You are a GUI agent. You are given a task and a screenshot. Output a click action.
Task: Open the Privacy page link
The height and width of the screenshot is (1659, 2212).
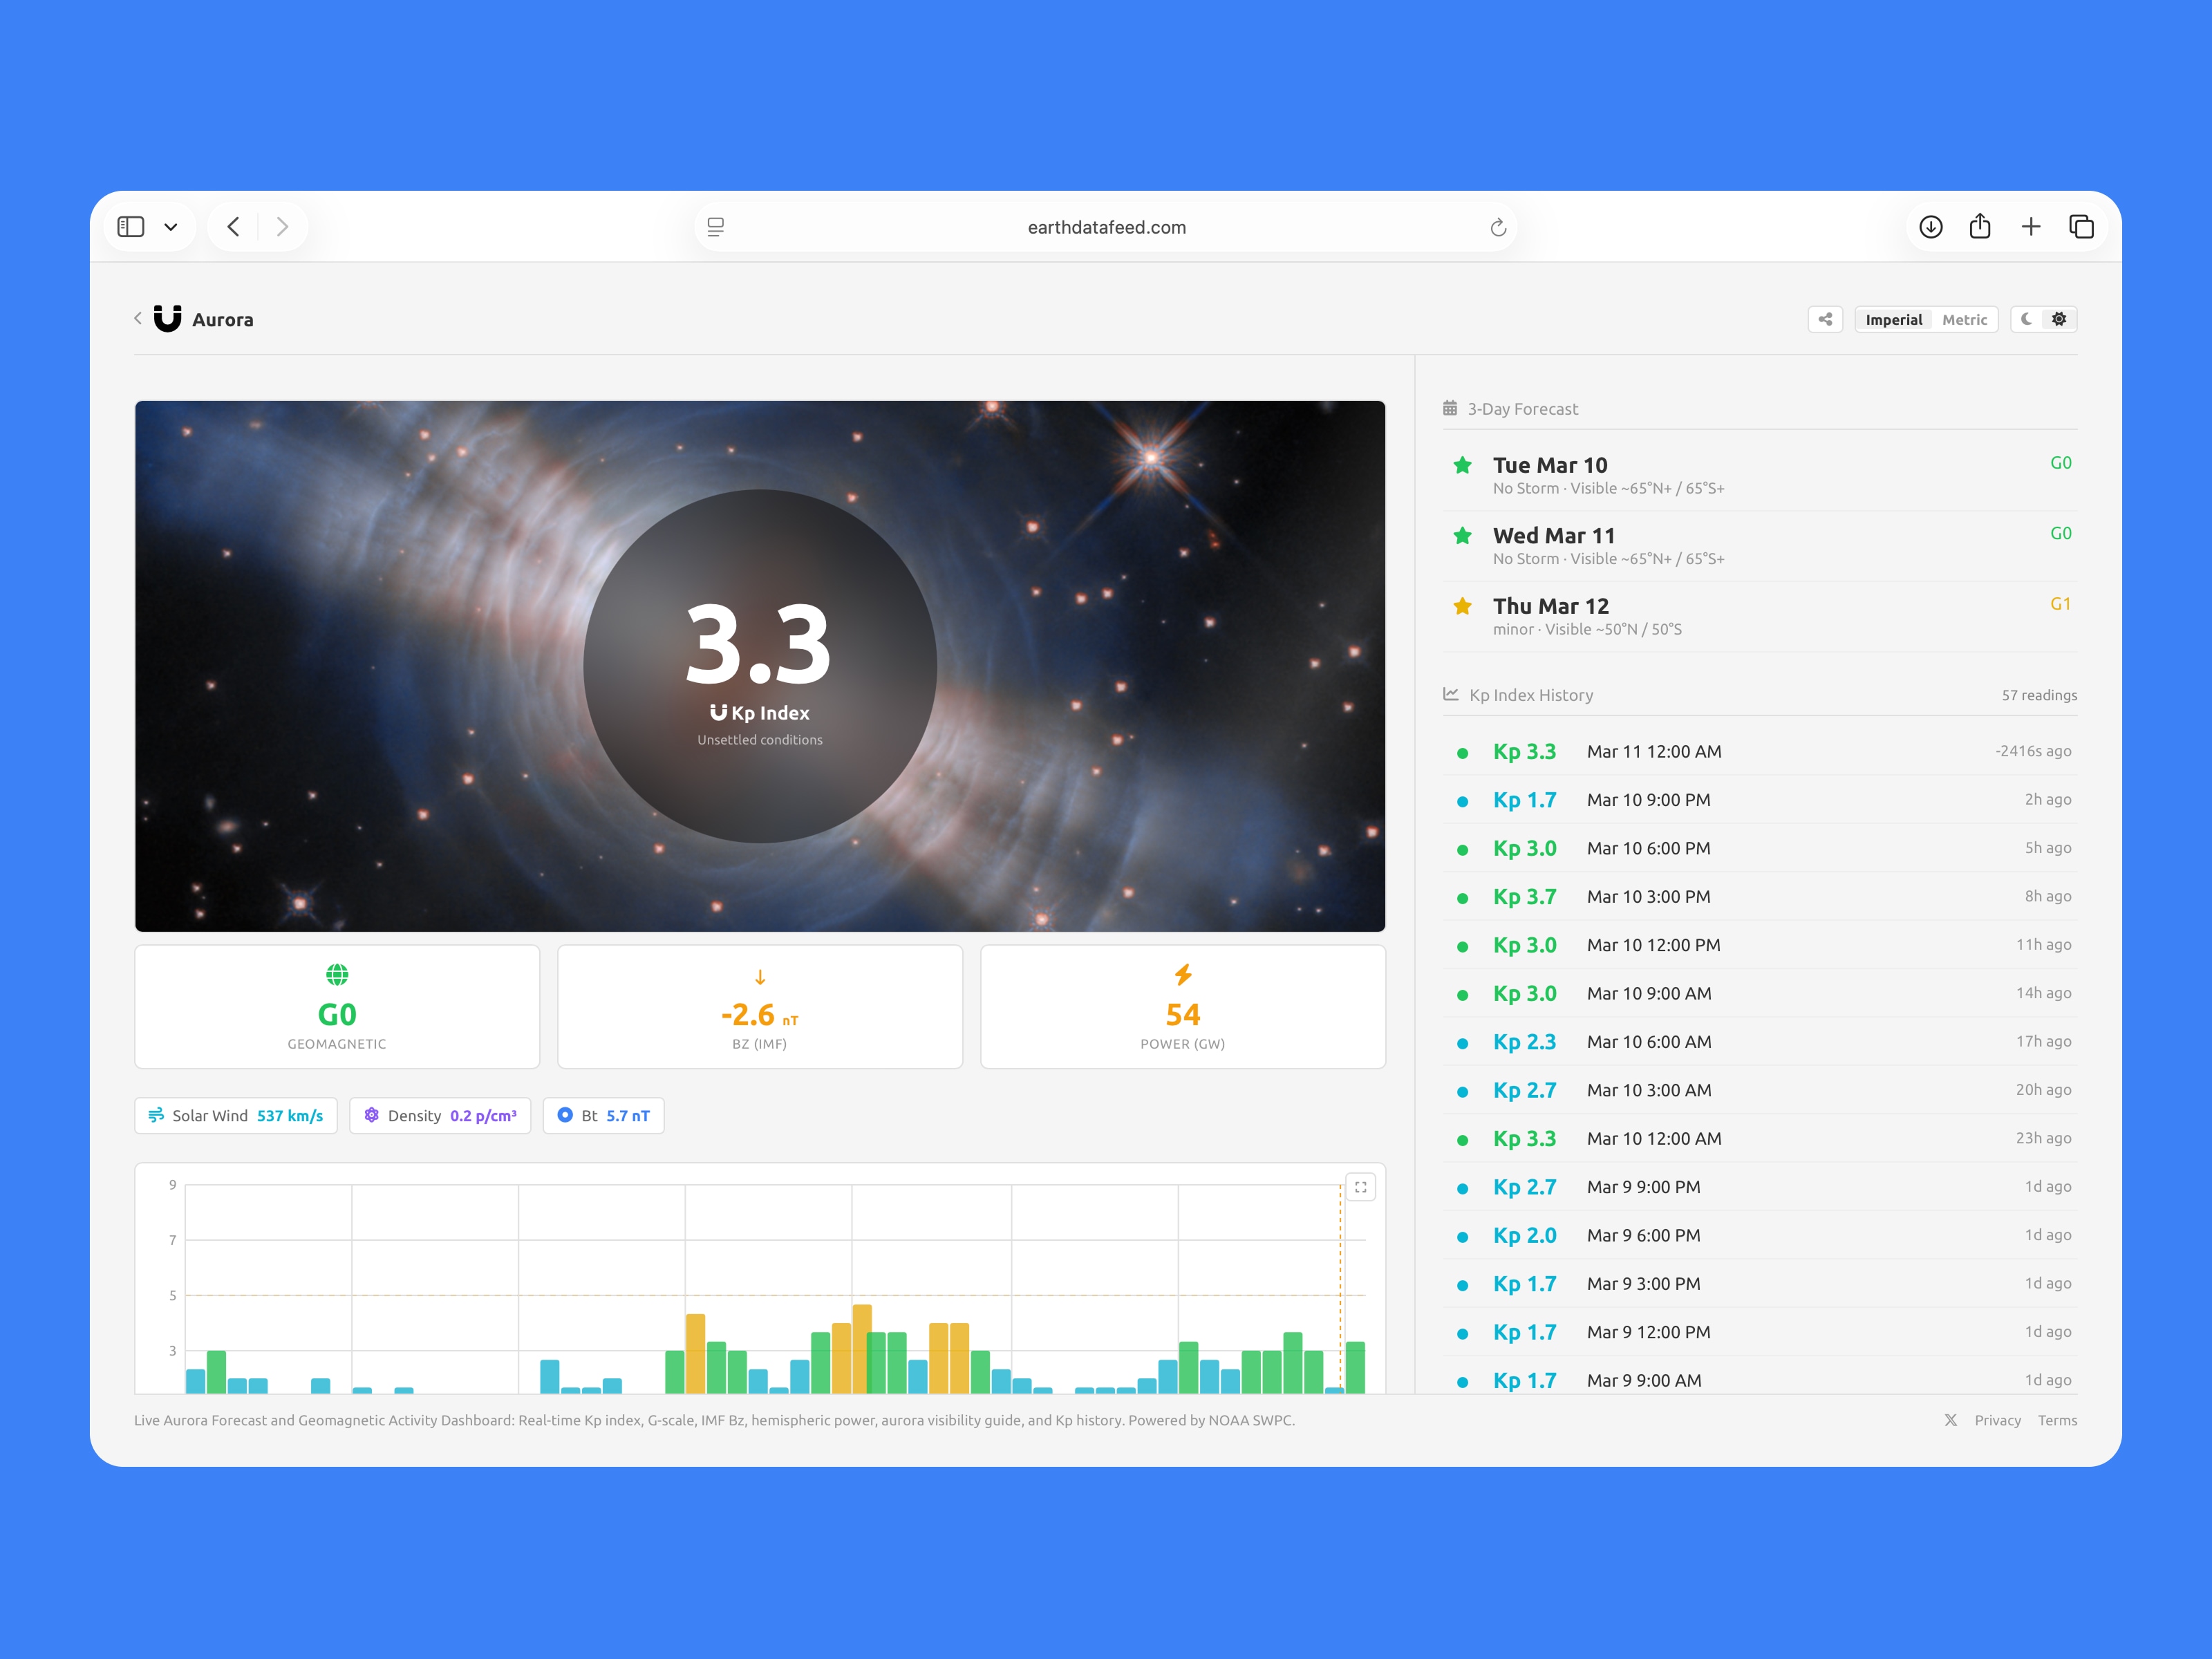click(1996, 1420)
